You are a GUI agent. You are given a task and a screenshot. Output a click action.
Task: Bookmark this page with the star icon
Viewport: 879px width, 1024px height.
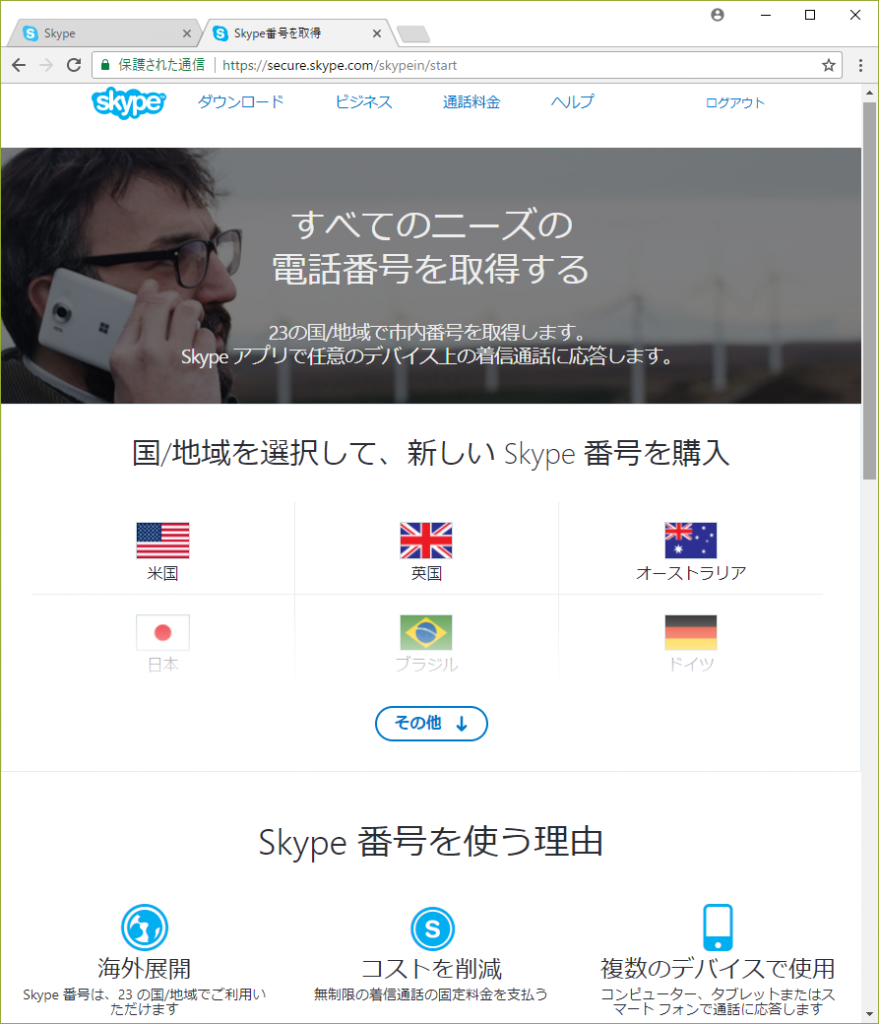(829, 65)
